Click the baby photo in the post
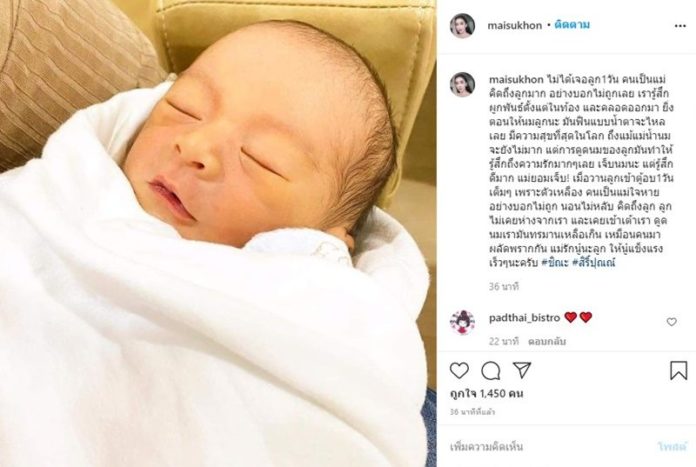The image size is (696, 467). [218, 234]
